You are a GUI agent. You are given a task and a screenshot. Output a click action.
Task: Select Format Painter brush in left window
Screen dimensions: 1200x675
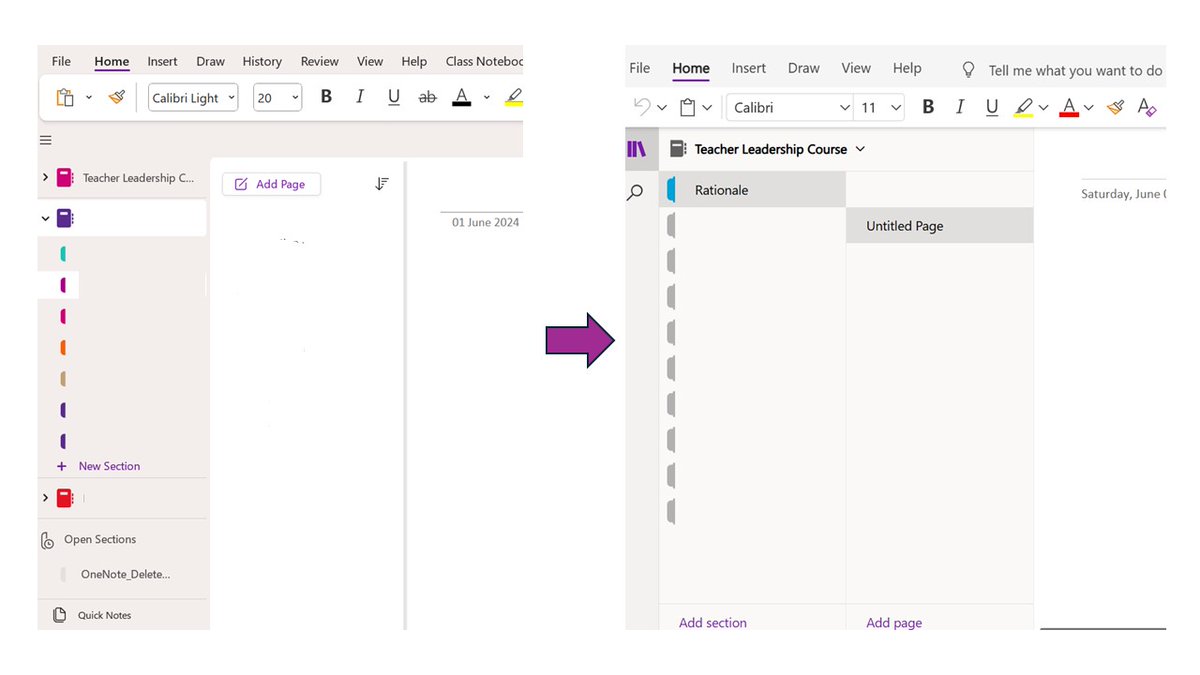(116, 97)
